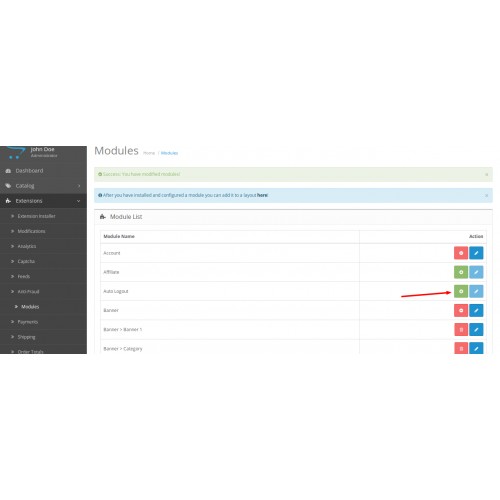Click the Home breadcrumb link

149,153
